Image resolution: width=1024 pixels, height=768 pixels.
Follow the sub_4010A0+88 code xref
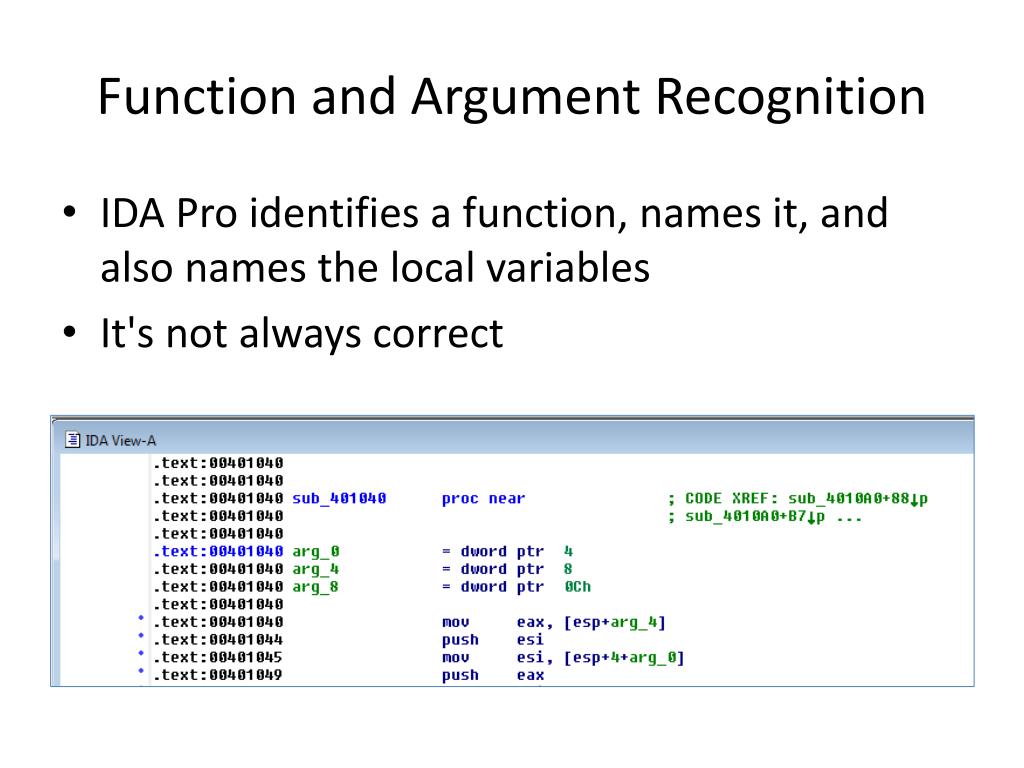pyautogui.click(x=857, y=499)
